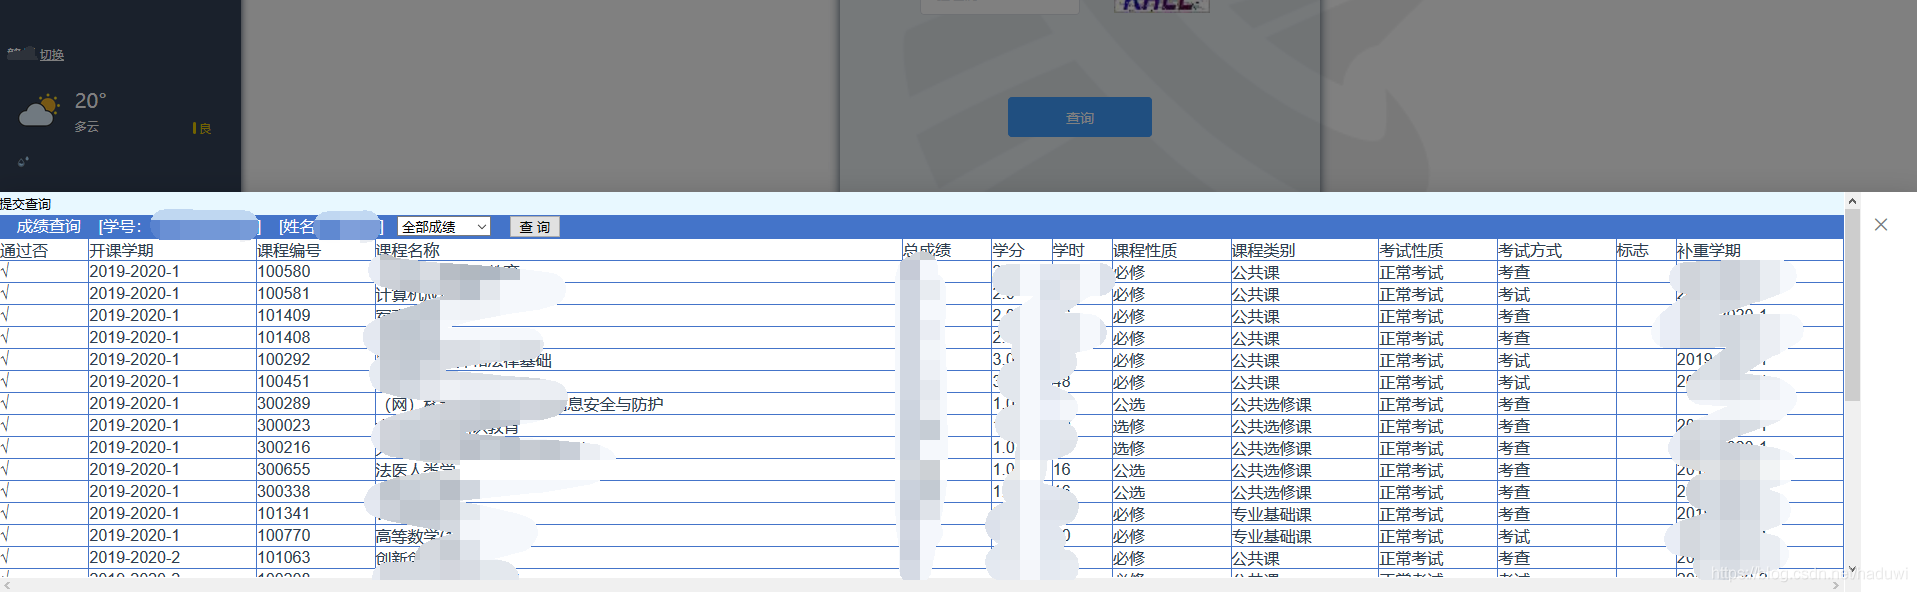Click the 切换 link in the sidebar
Image resolution: width=1917 pixels, height=592 pixels.
tap(52, 55)
